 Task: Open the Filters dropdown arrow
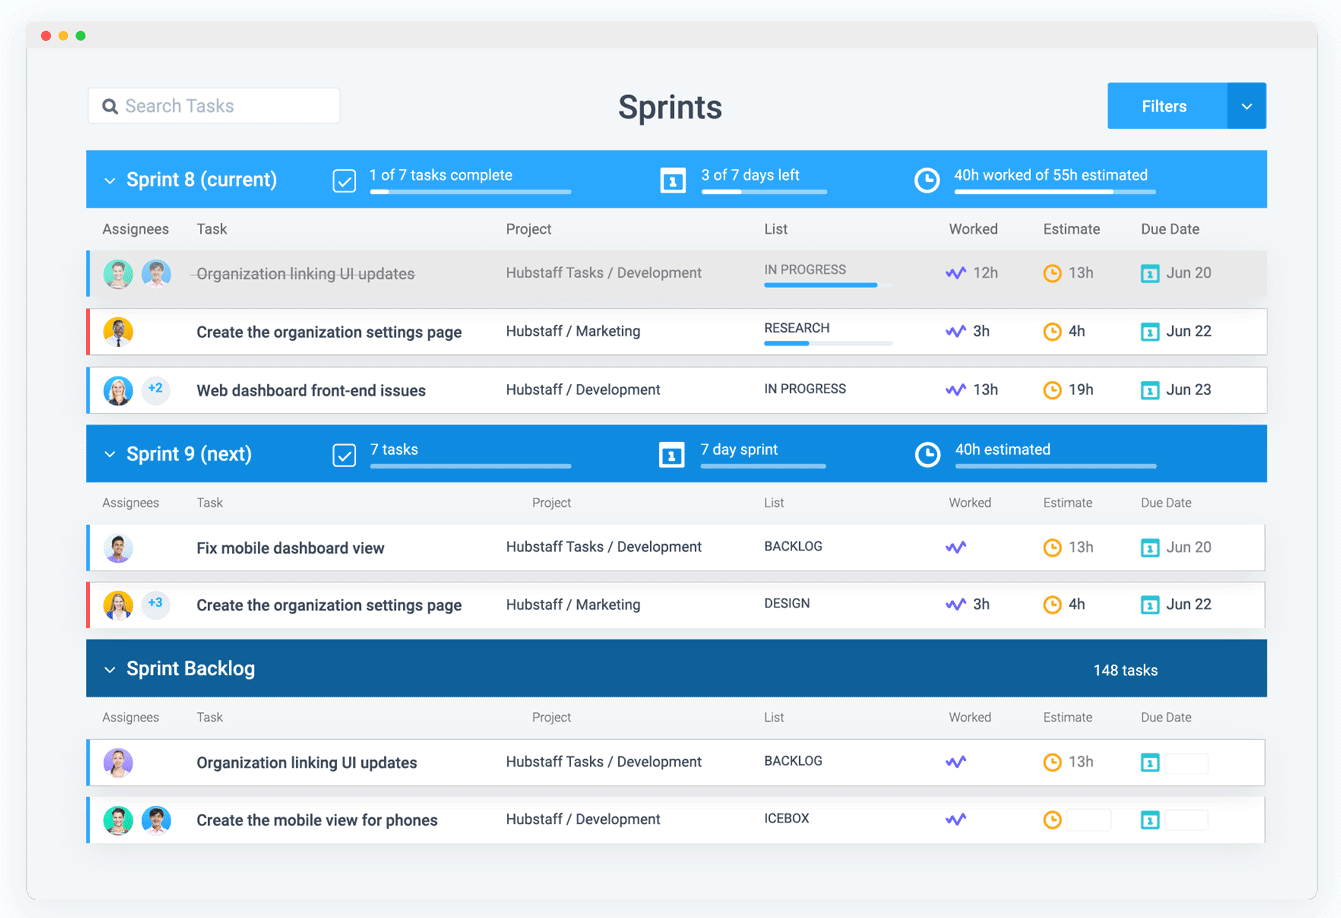1246,105
